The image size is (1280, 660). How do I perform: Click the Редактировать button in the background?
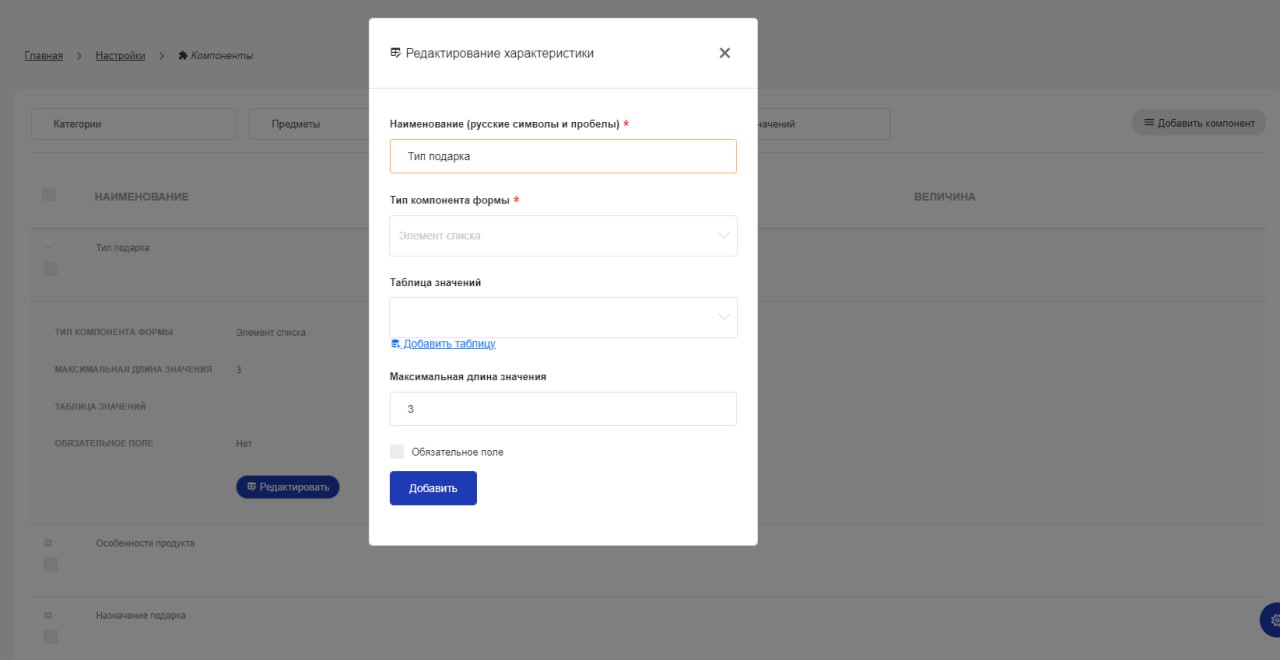click(x=288, y=487)
